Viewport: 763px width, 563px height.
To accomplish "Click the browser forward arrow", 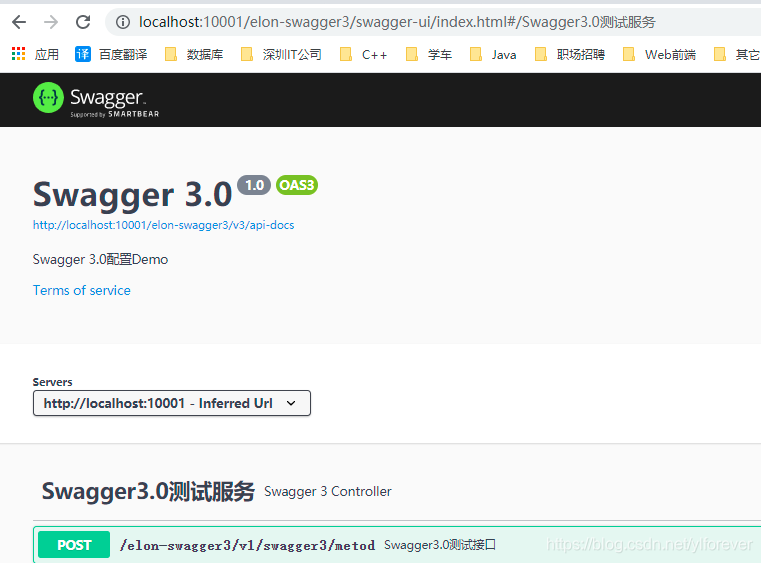I will click(51, 22).
